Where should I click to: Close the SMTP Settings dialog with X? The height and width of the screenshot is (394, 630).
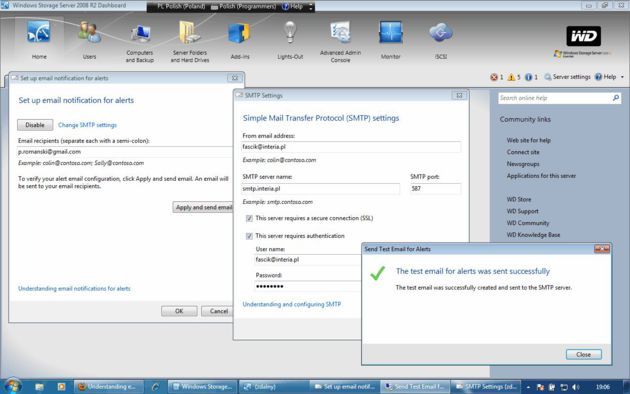click(x=459, y=96)
